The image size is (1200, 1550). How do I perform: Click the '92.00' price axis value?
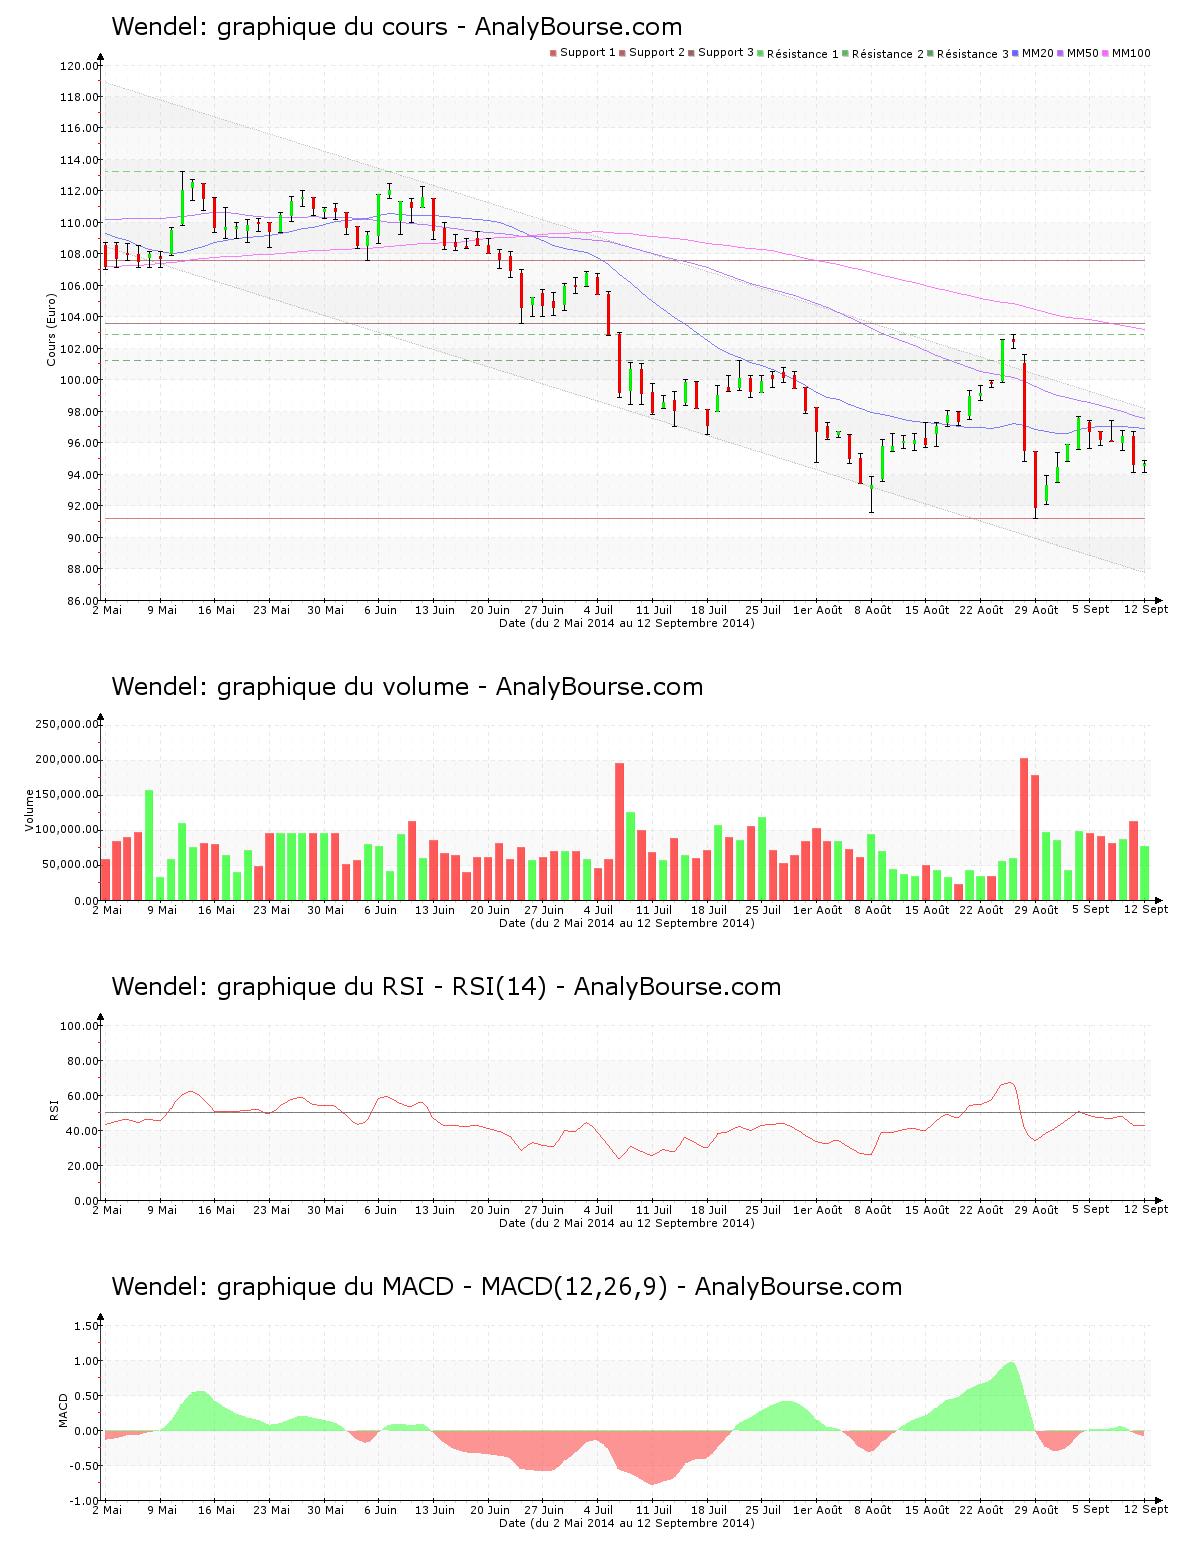click(x=82, y=506)
